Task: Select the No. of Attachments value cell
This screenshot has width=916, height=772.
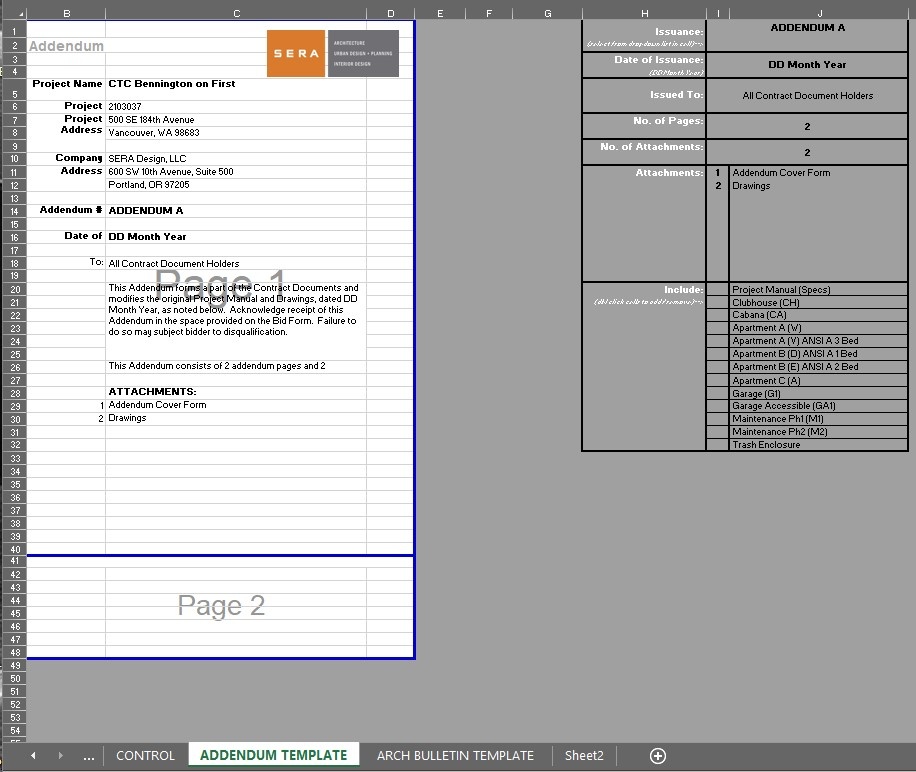Action: tap(807, 152)
